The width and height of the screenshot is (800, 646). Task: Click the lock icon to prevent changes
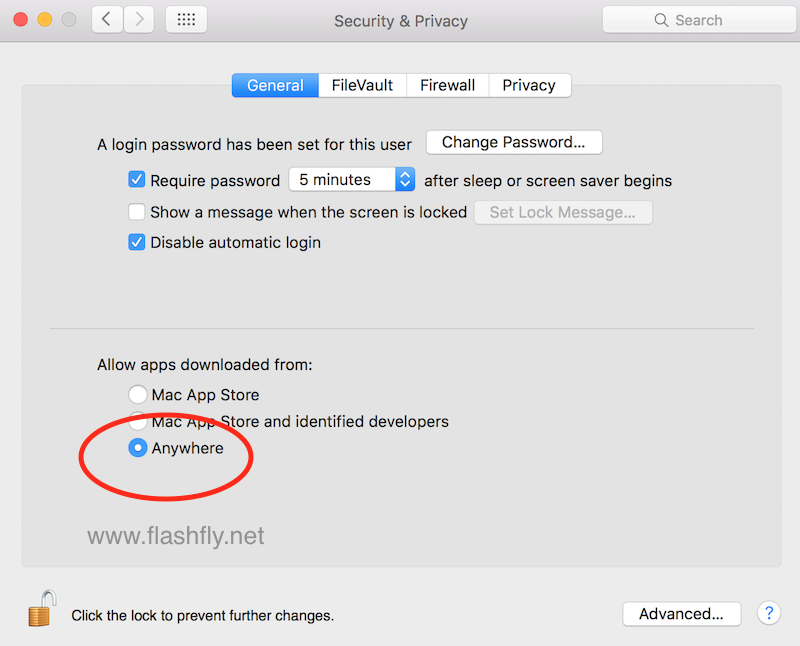[x=41, y=608]
